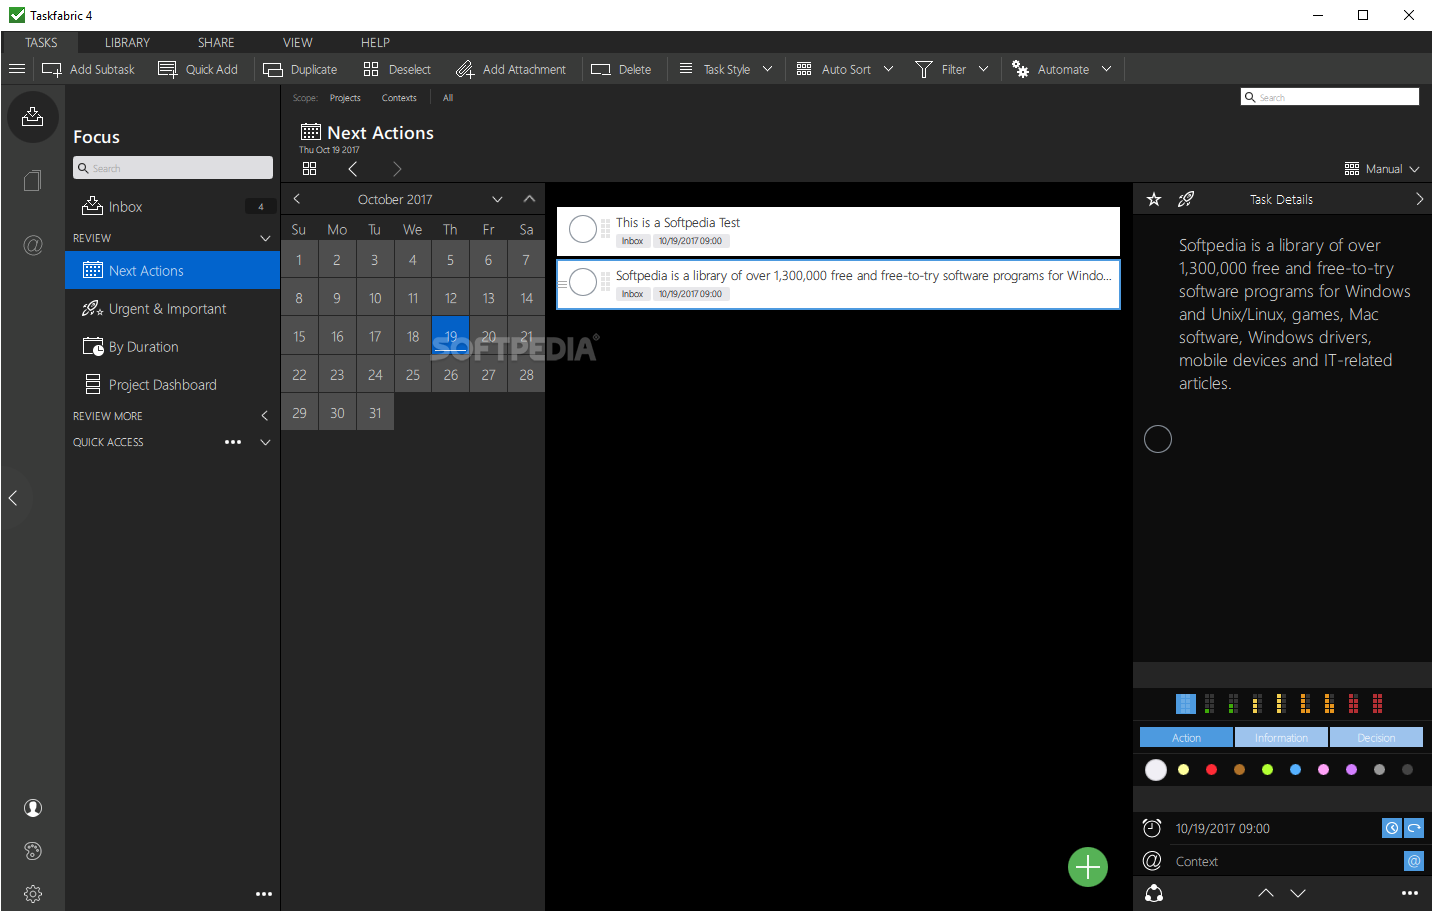Set time with blue clock button

(1392, 828)
